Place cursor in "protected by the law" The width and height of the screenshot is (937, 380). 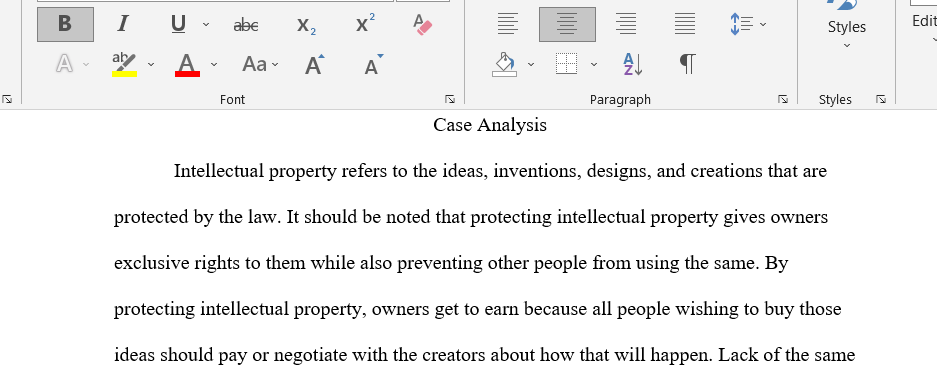click(197, 217)
